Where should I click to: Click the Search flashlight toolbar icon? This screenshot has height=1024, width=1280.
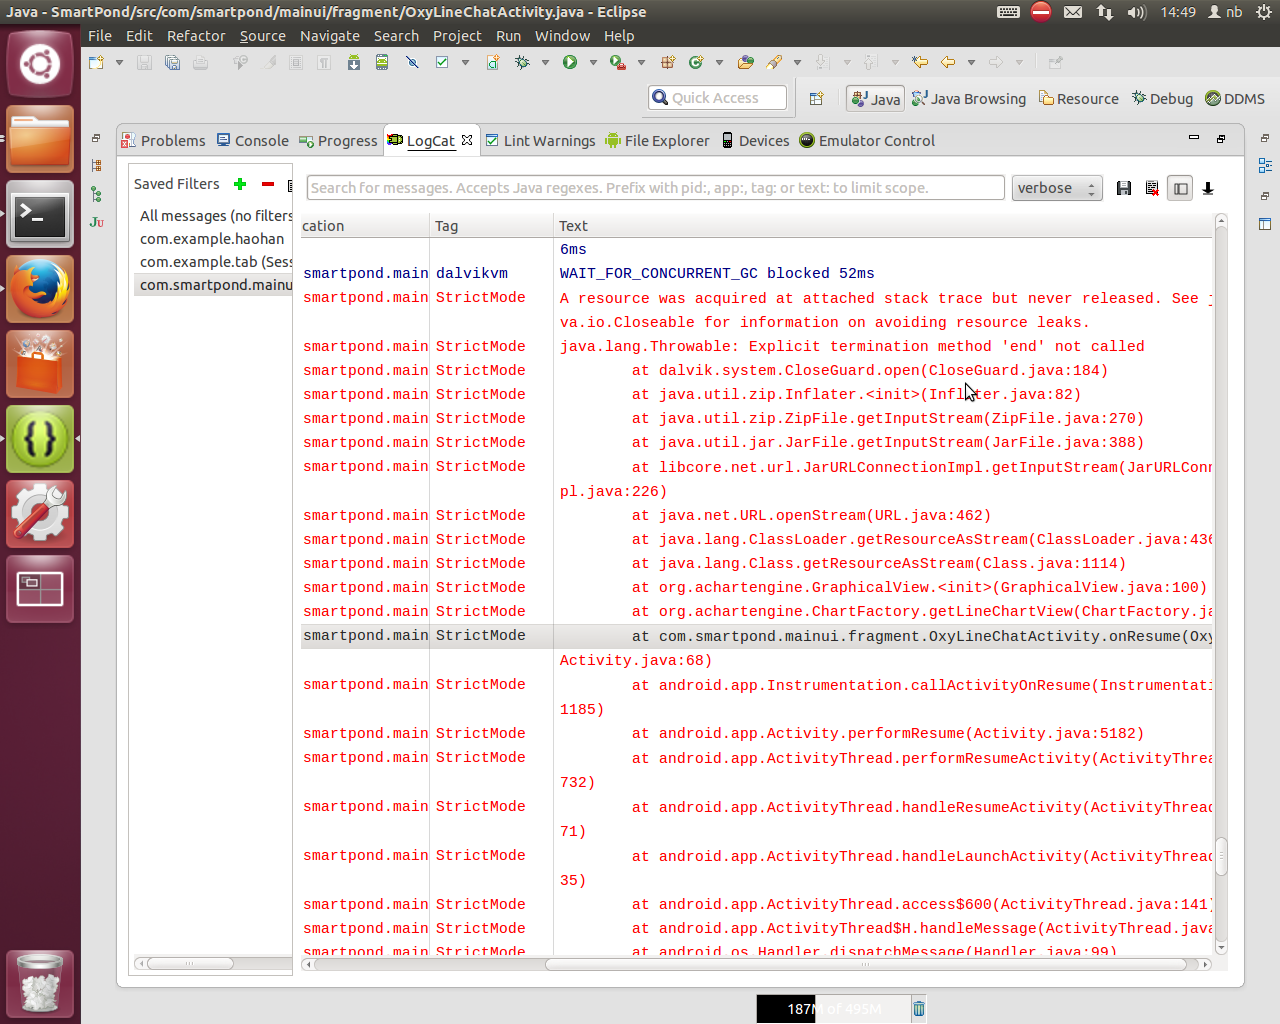coord(774,62)
